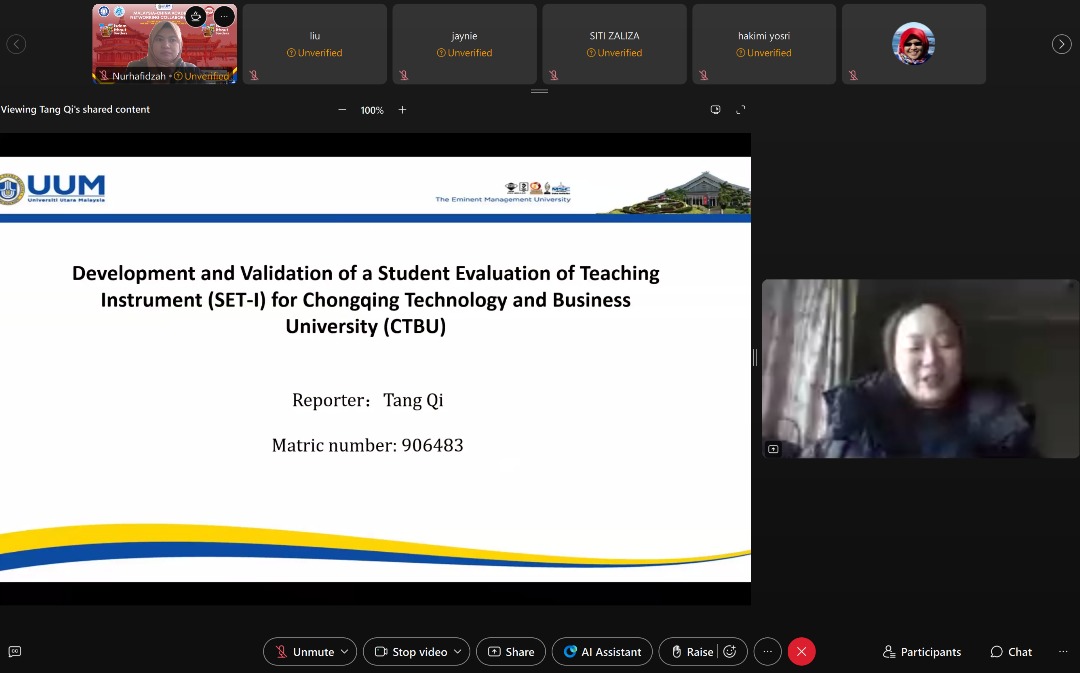This screenshot has width=1080, height=673.
Task: Open more meeting controls ellipsis menu
Action: [767, 651]
